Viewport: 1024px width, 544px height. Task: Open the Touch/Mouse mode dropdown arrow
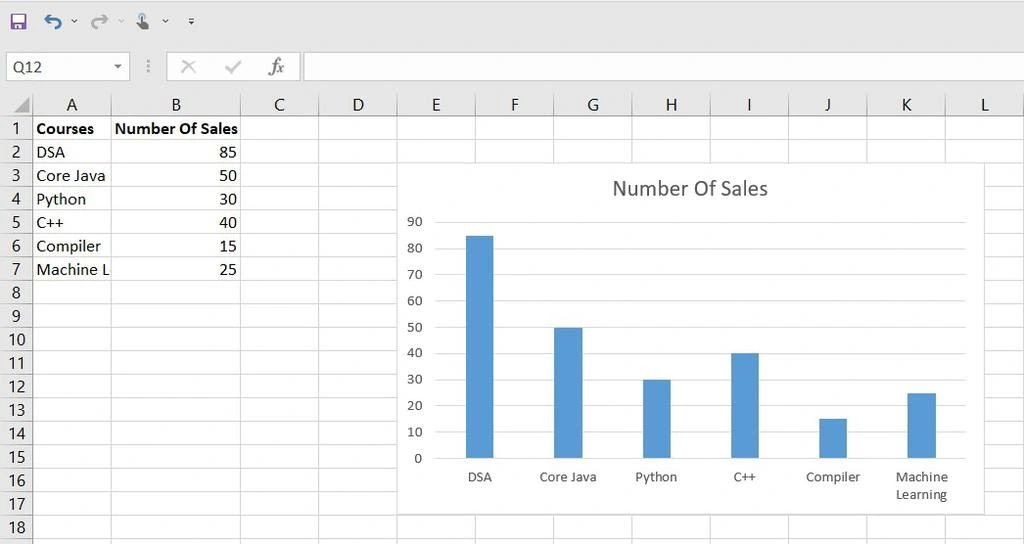[165, 22]
